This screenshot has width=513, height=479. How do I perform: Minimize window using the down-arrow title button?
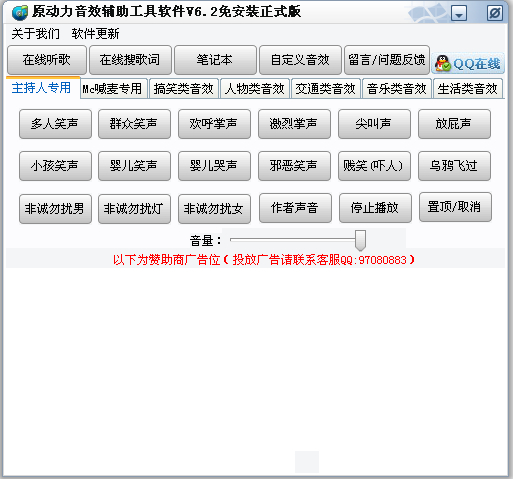[459, 13]
